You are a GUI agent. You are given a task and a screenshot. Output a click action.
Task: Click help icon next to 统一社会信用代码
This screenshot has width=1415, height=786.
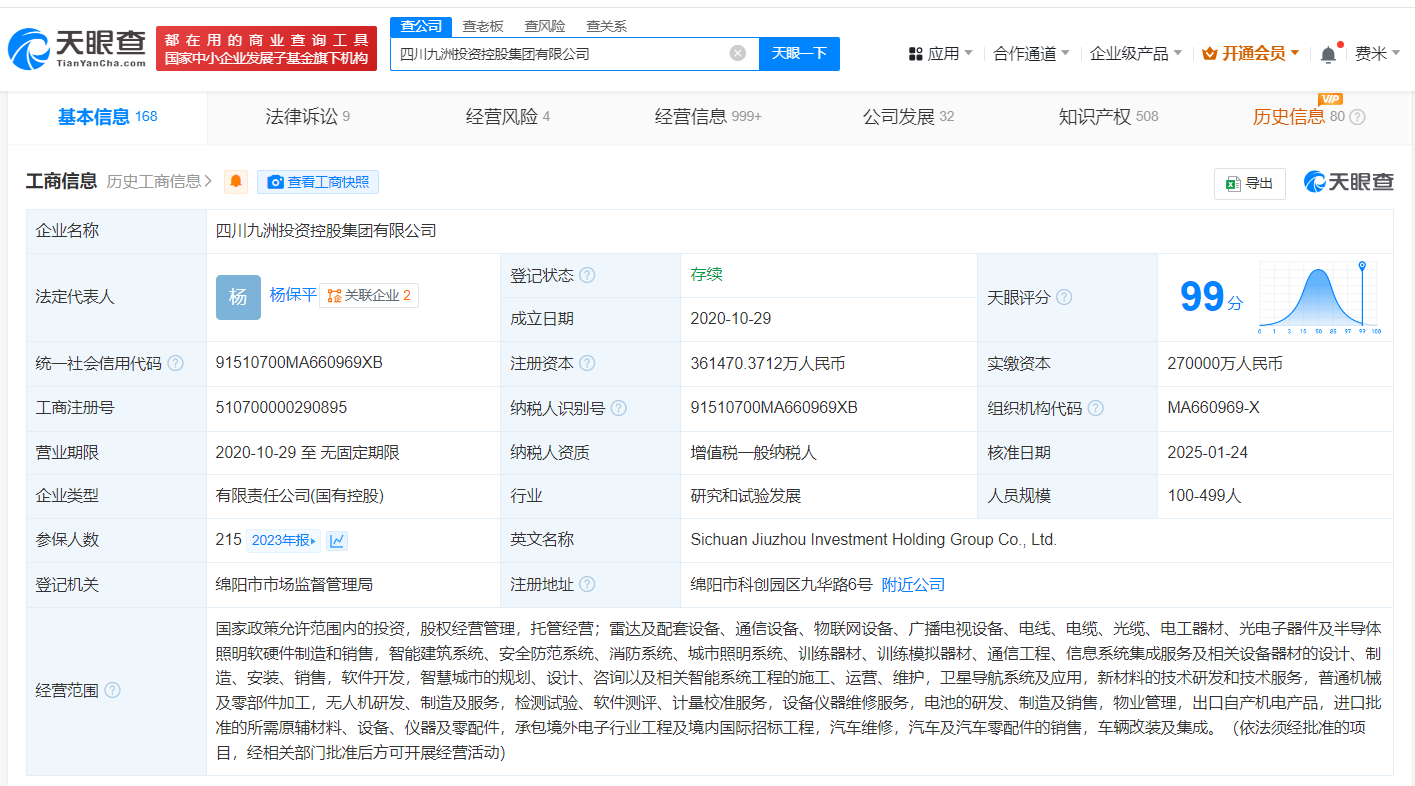tap(176, 364)
